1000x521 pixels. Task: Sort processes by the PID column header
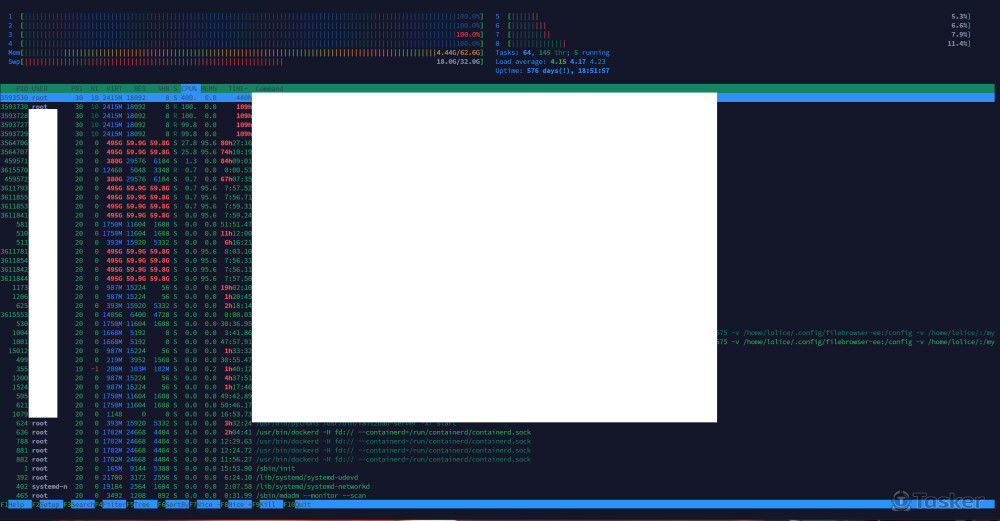point(20,88)
